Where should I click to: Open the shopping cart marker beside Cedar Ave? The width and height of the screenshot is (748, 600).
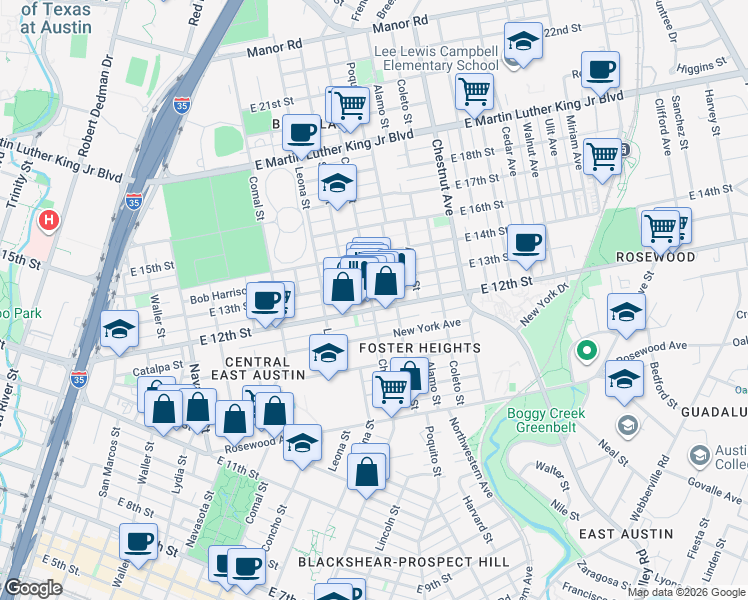pos(474,92)
